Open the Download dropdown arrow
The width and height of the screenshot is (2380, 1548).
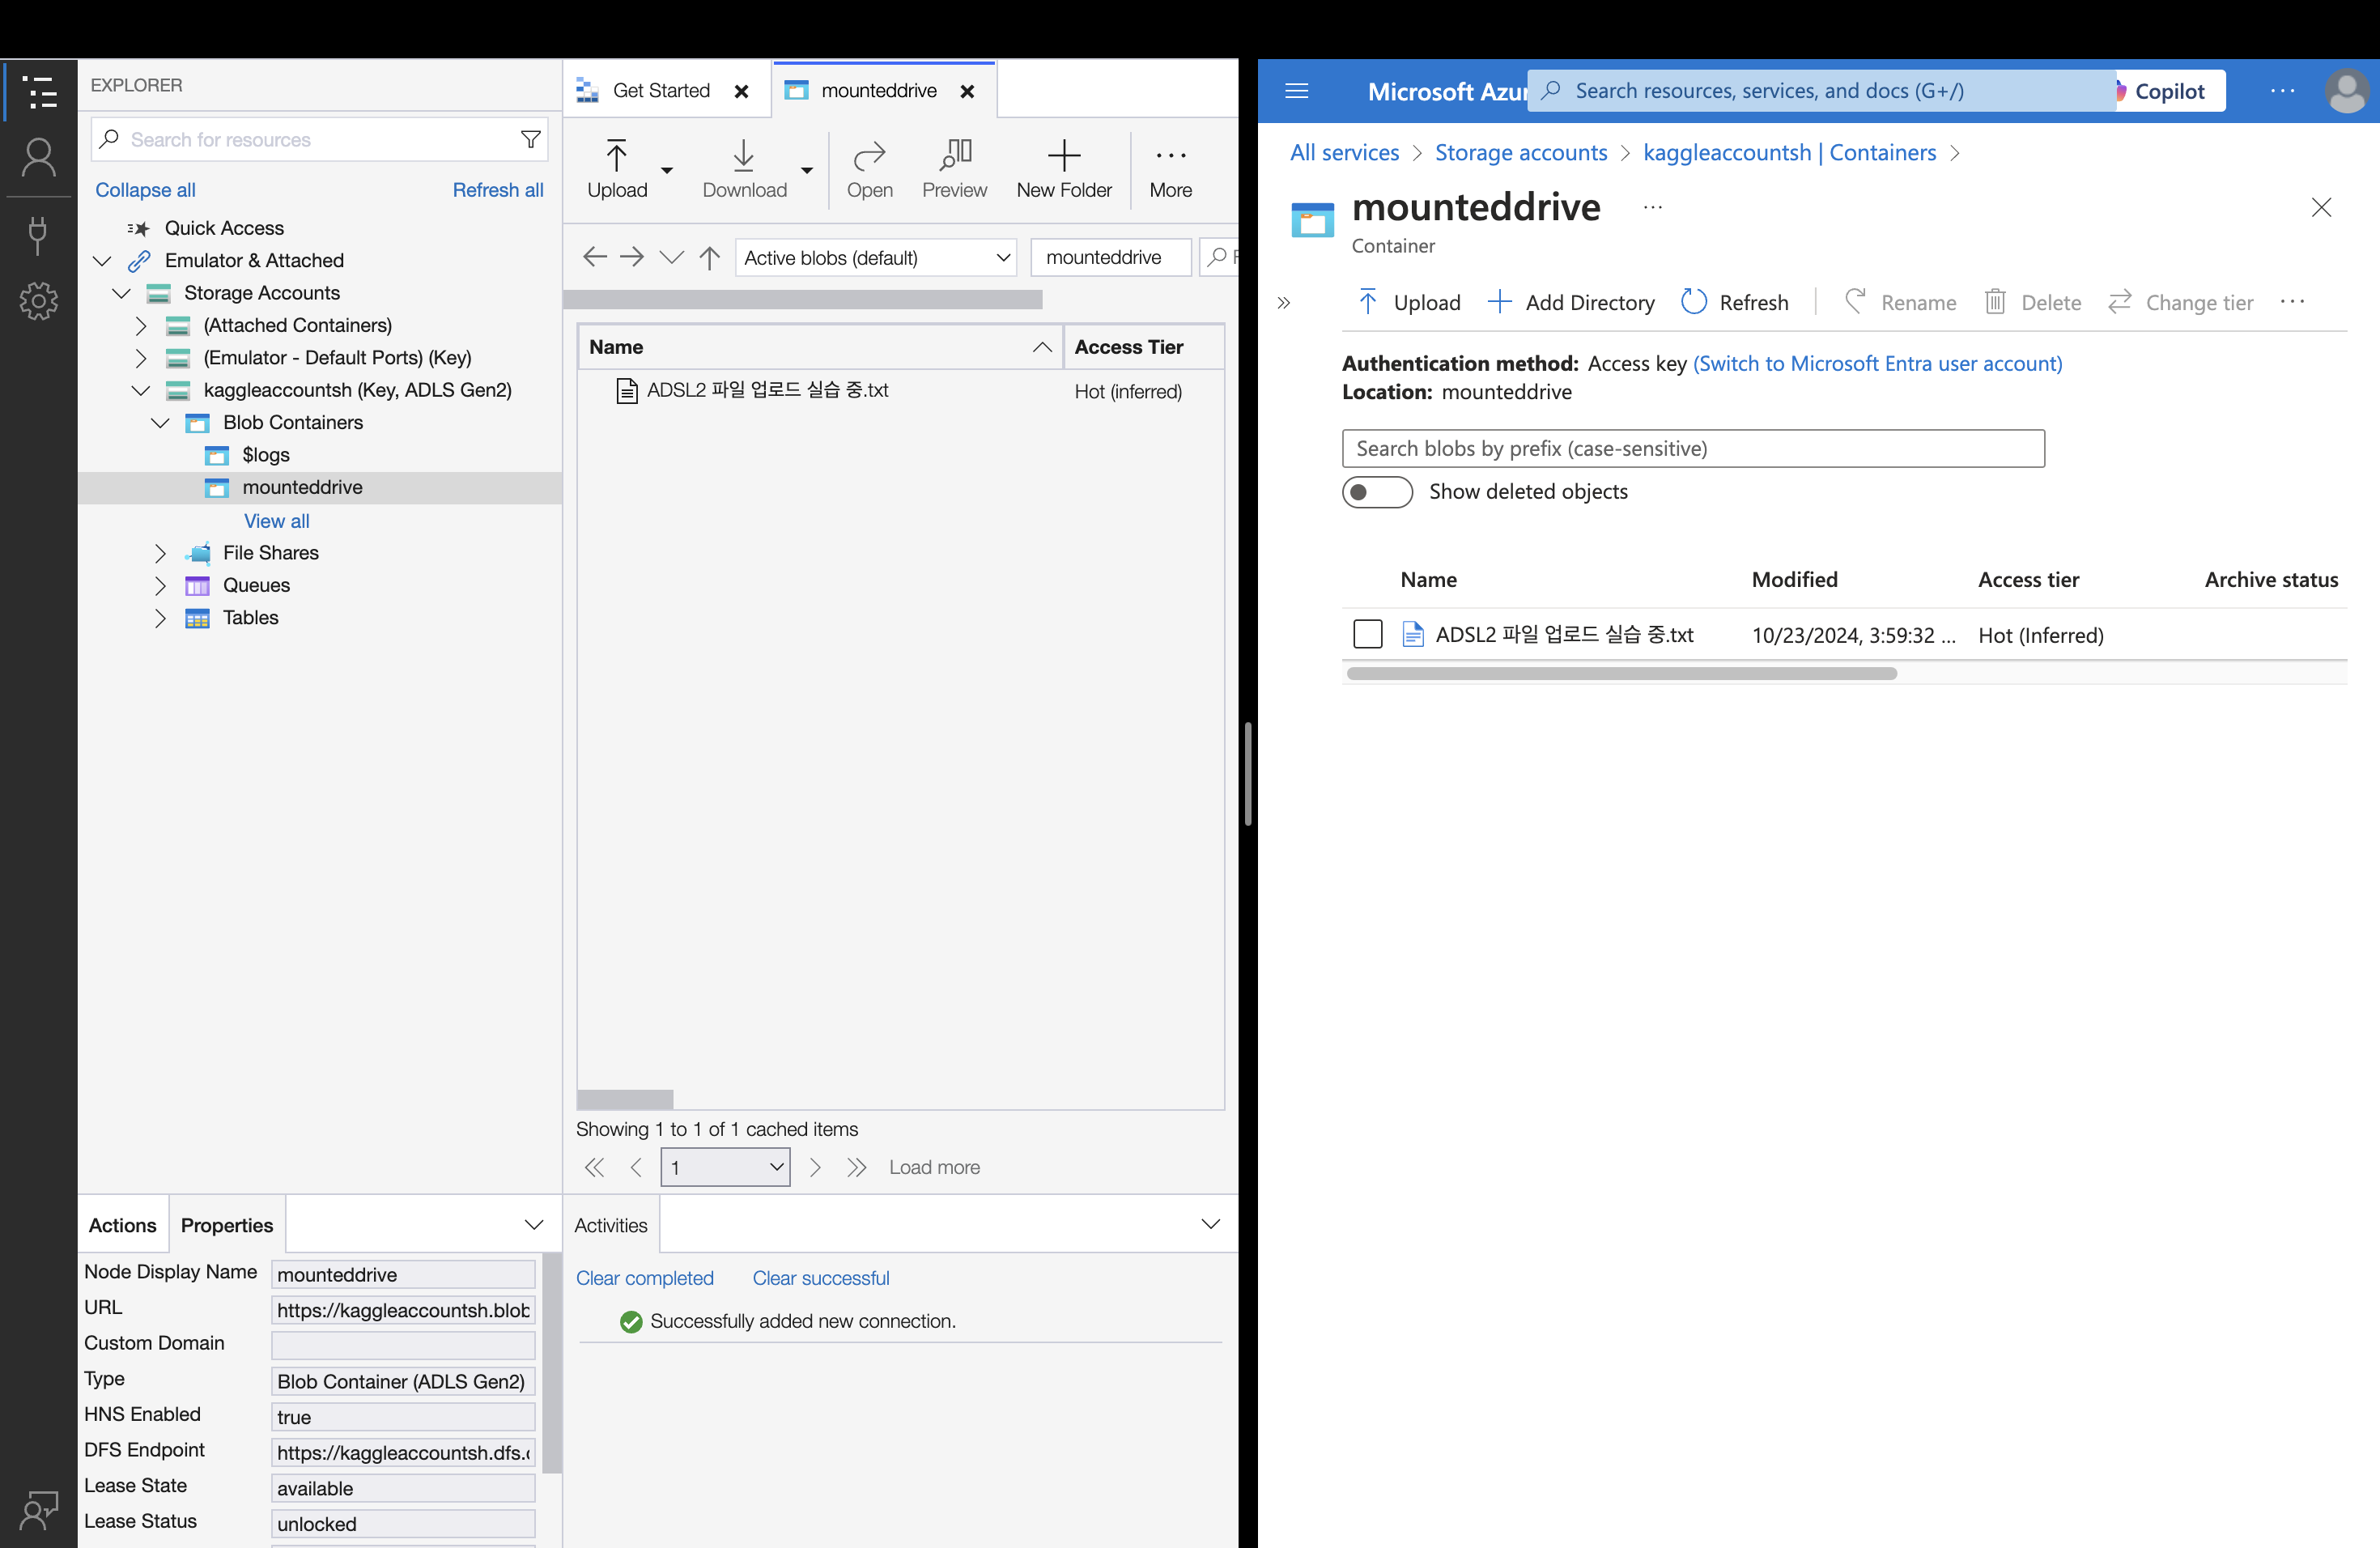coord(806,170)
